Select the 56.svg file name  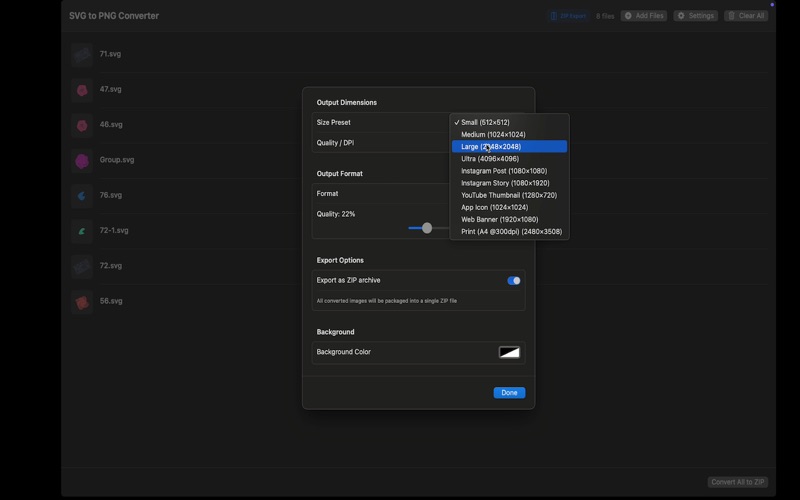point(111,301)
